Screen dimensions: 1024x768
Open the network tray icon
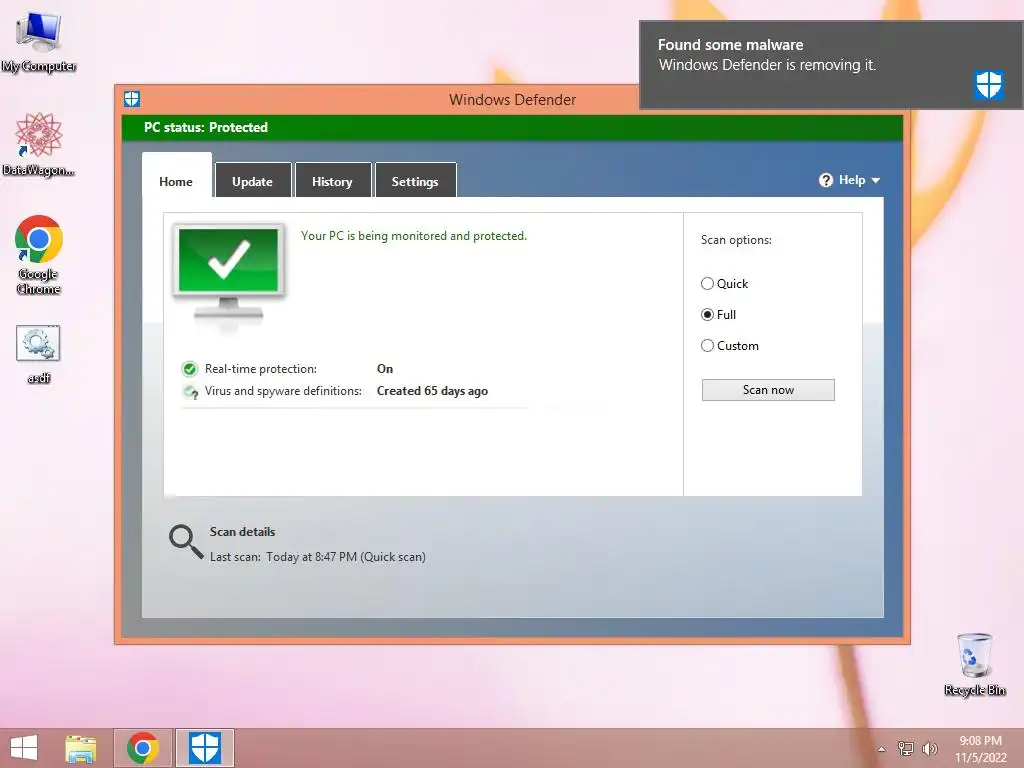(x=906, y=748)
